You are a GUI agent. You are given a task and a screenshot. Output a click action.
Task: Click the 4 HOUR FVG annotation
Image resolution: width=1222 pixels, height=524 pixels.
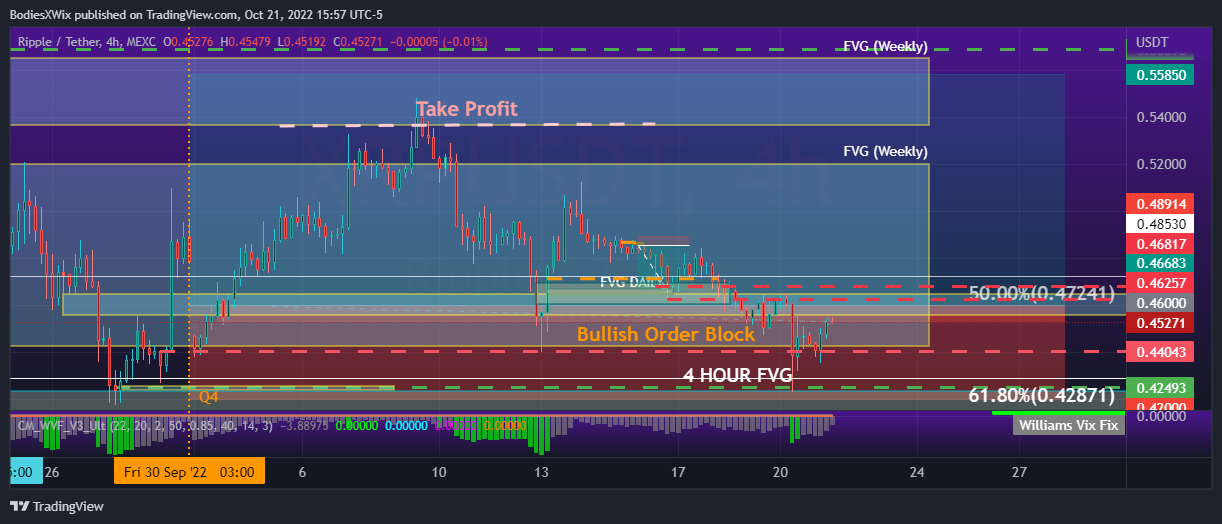coord(738,376)
